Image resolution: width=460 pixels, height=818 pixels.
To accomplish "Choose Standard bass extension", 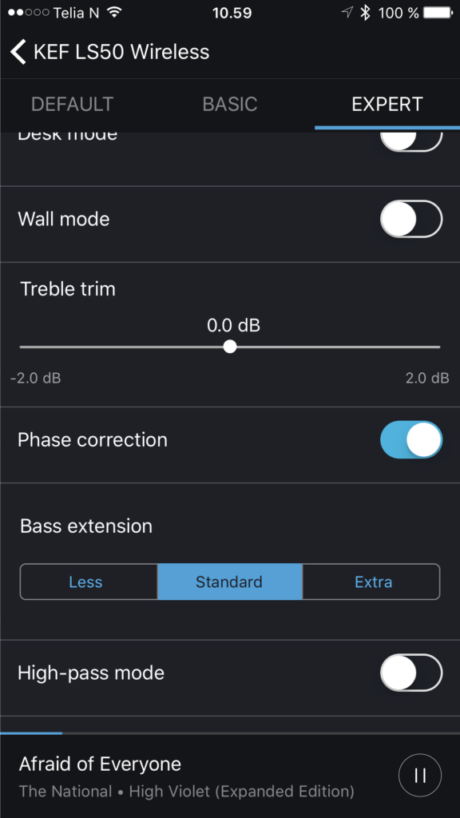I will coord(229,582).
